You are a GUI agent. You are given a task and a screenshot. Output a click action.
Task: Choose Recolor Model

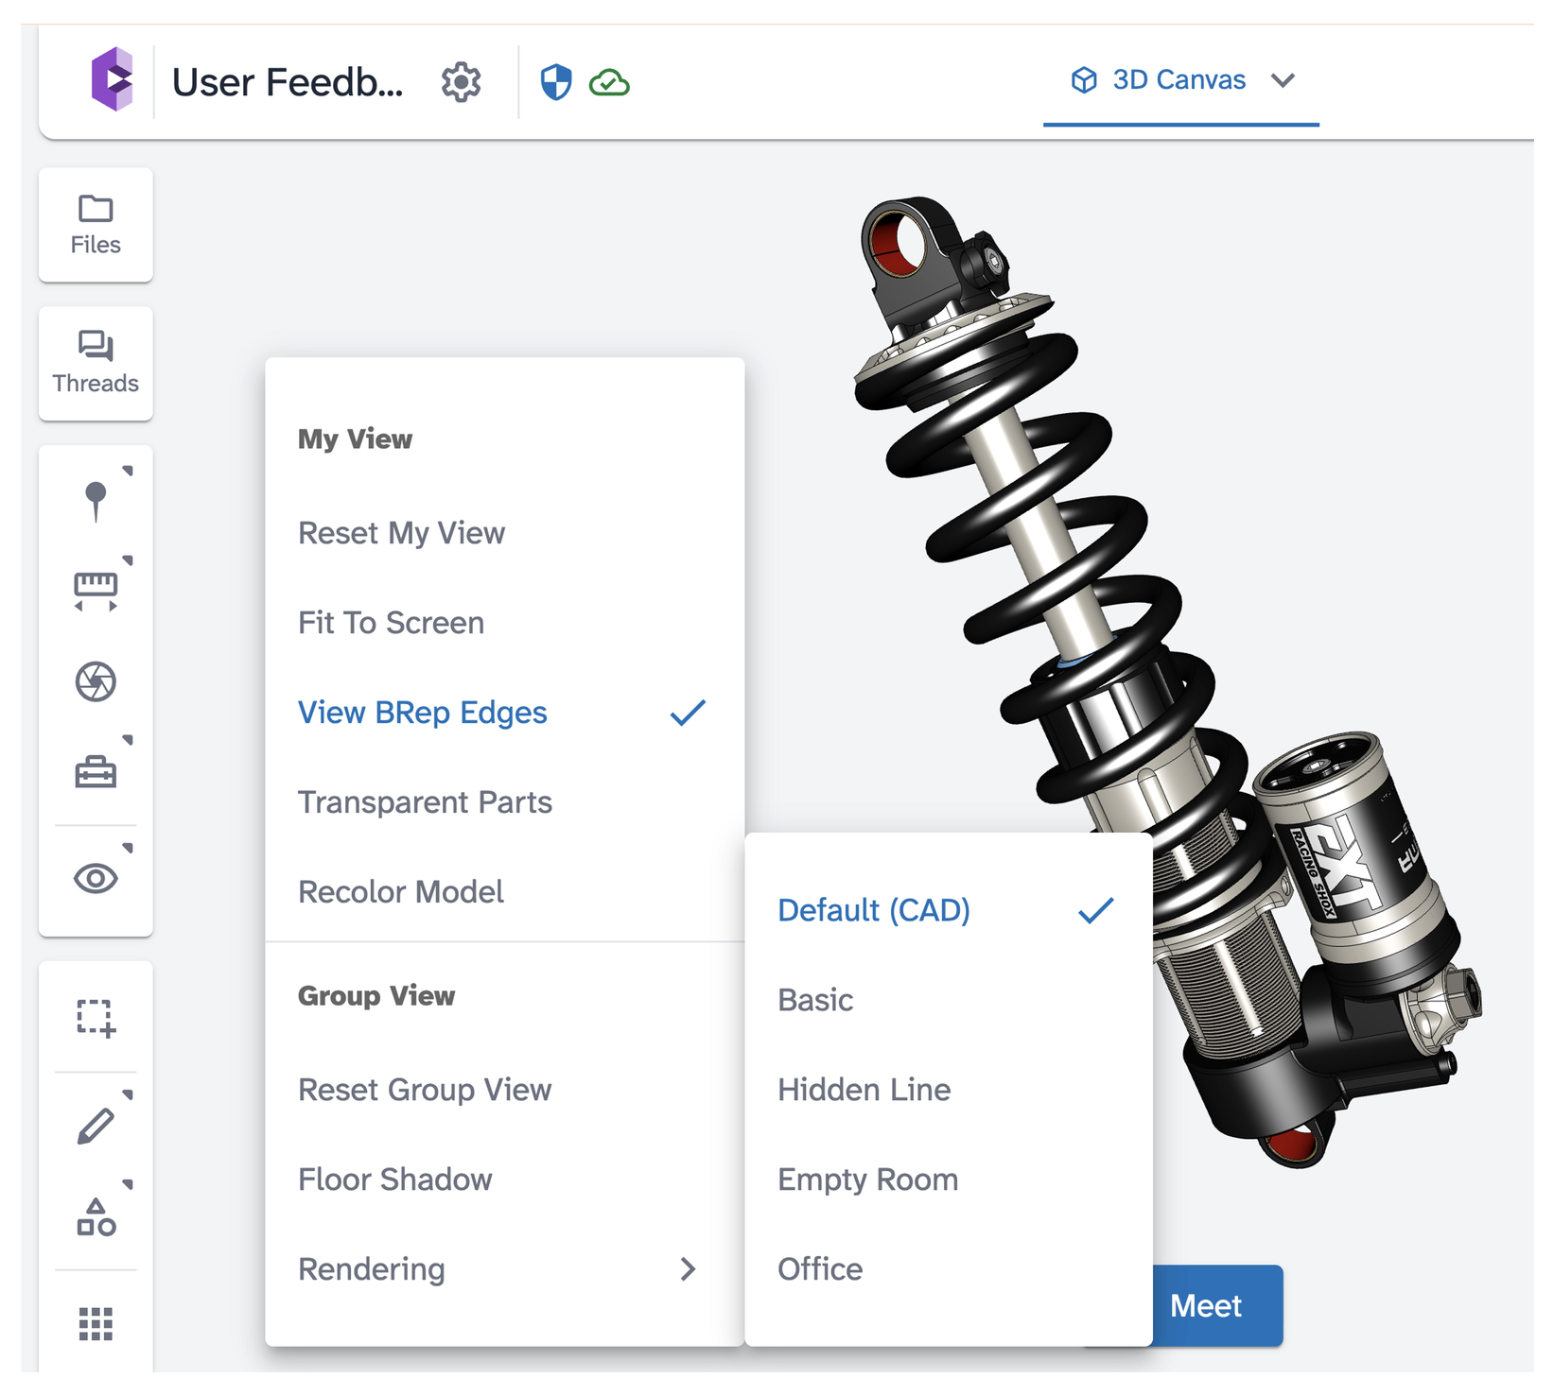[505, 892]
